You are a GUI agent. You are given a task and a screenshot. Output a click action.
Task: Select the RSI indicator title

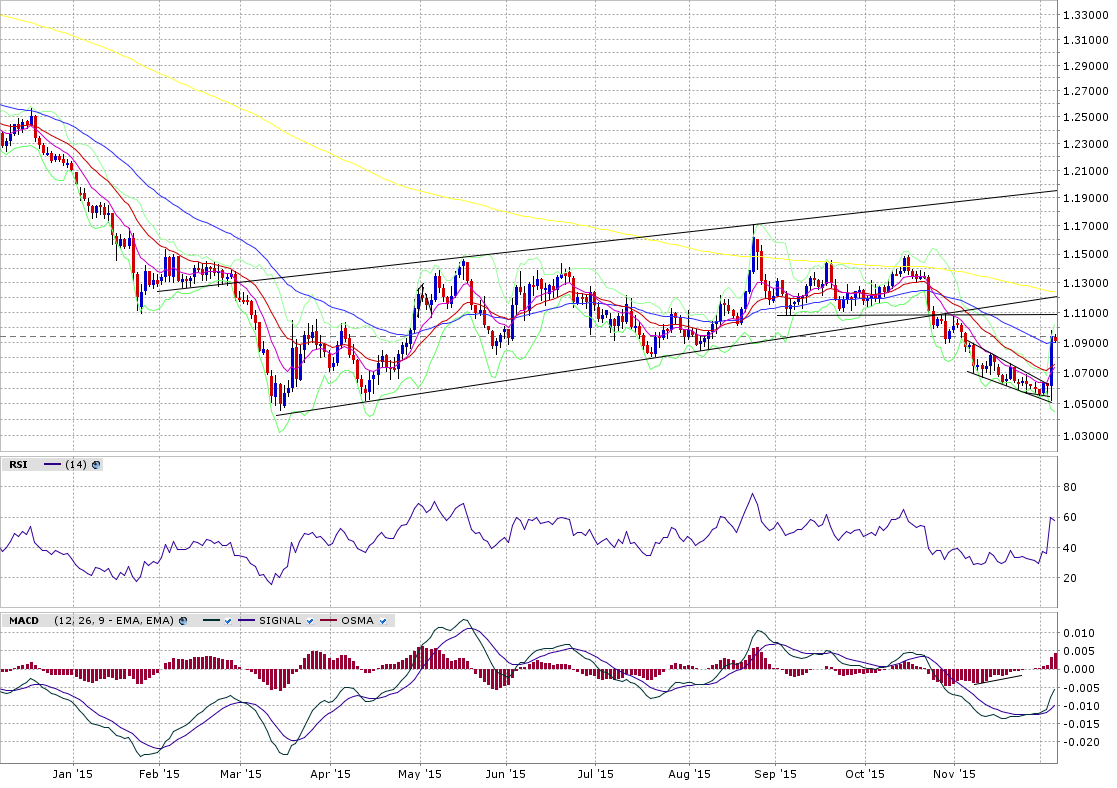[18, 464]
